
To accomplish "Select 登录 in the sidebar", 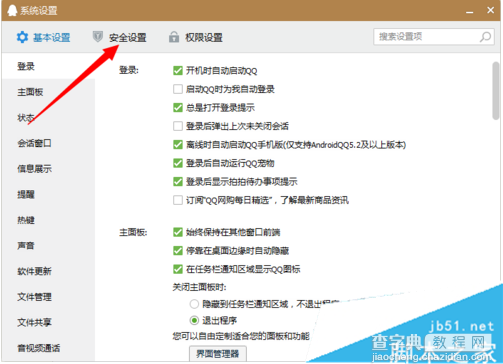I will pyautogui.click(x=49, y=66).
